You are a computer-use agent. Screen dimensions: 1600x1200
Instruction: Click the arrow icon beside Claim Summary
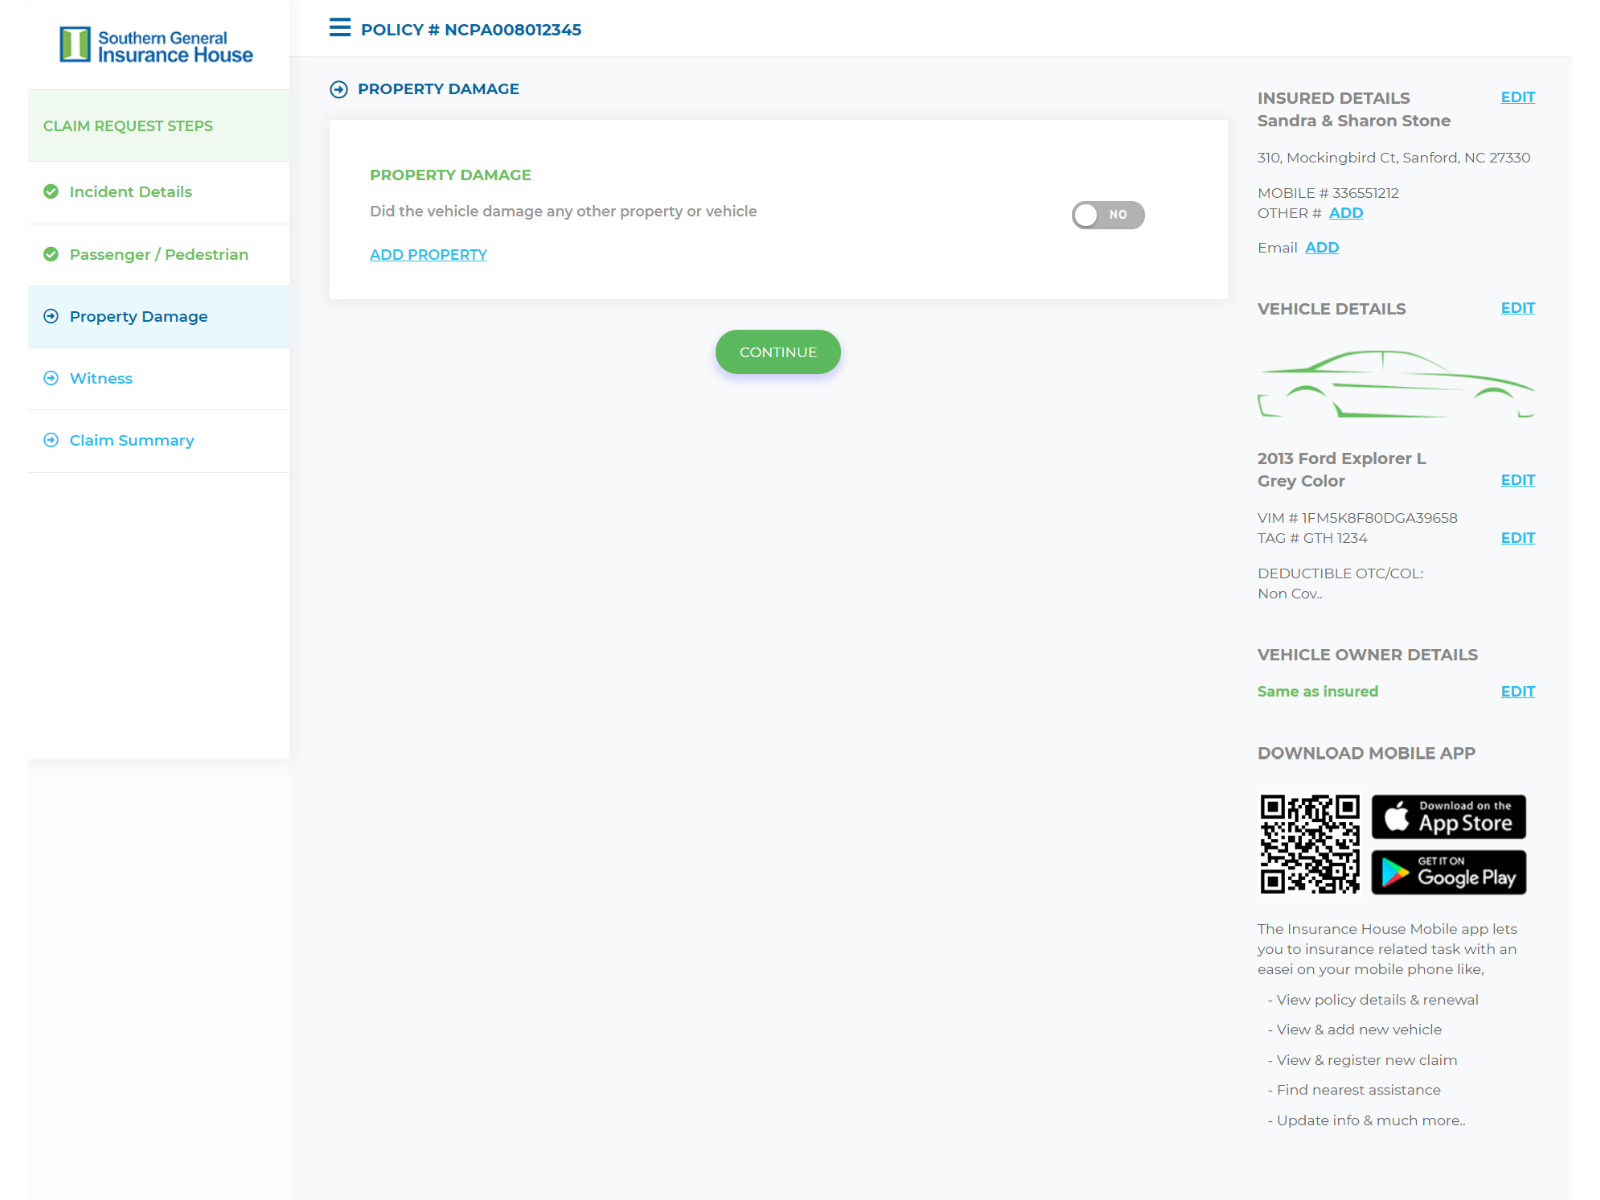click(x=50, y=440)
